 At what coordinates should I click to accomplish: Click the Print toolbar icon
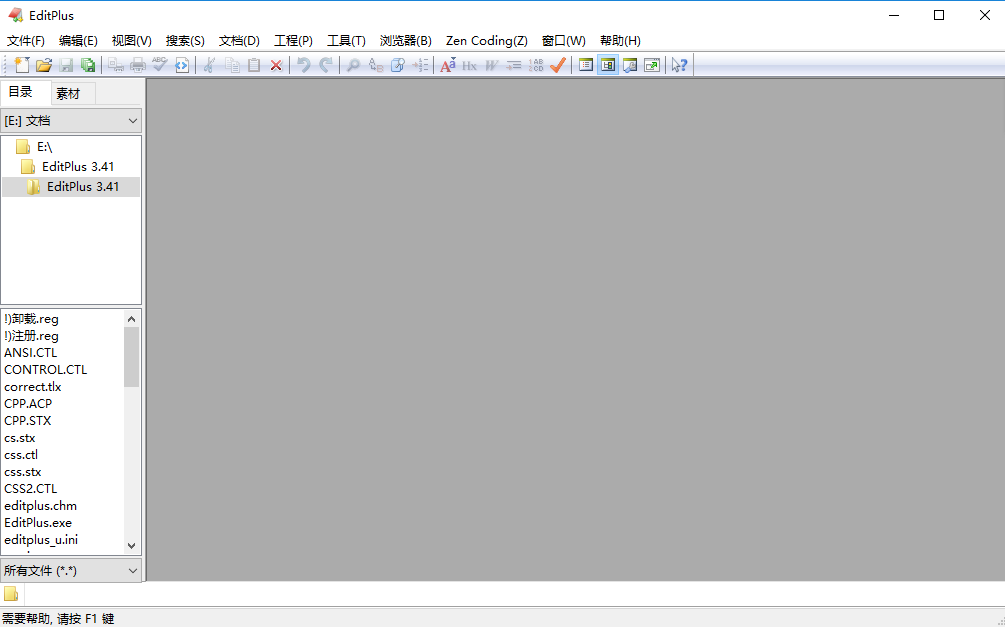pyautogui.click(x=136, y=64)
